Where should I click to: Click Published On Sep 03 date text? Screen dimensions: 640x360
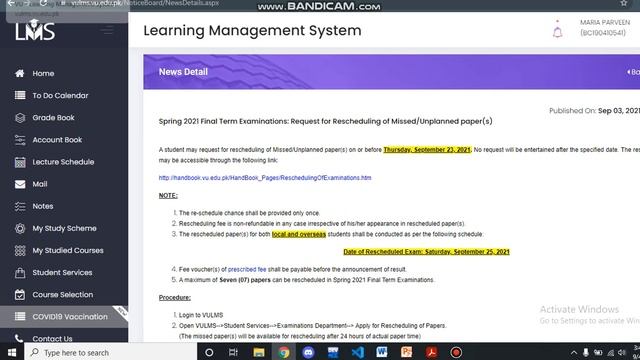[x=594, y=111]
